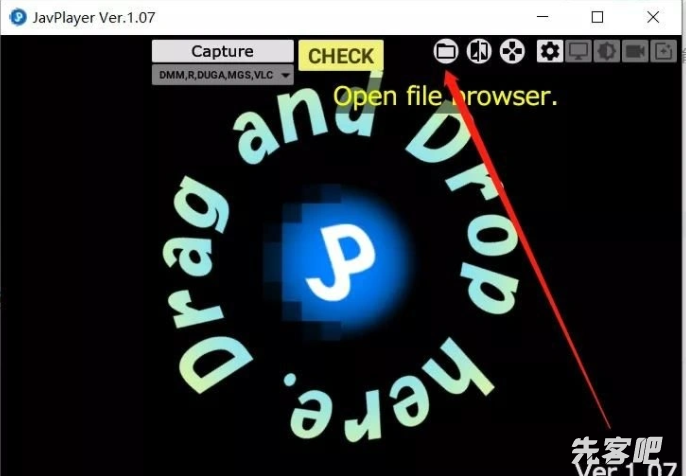Open settings with the gear icon
Viewport: 686px width, 476px height.
pyautogui.click(x=549, y=51)
